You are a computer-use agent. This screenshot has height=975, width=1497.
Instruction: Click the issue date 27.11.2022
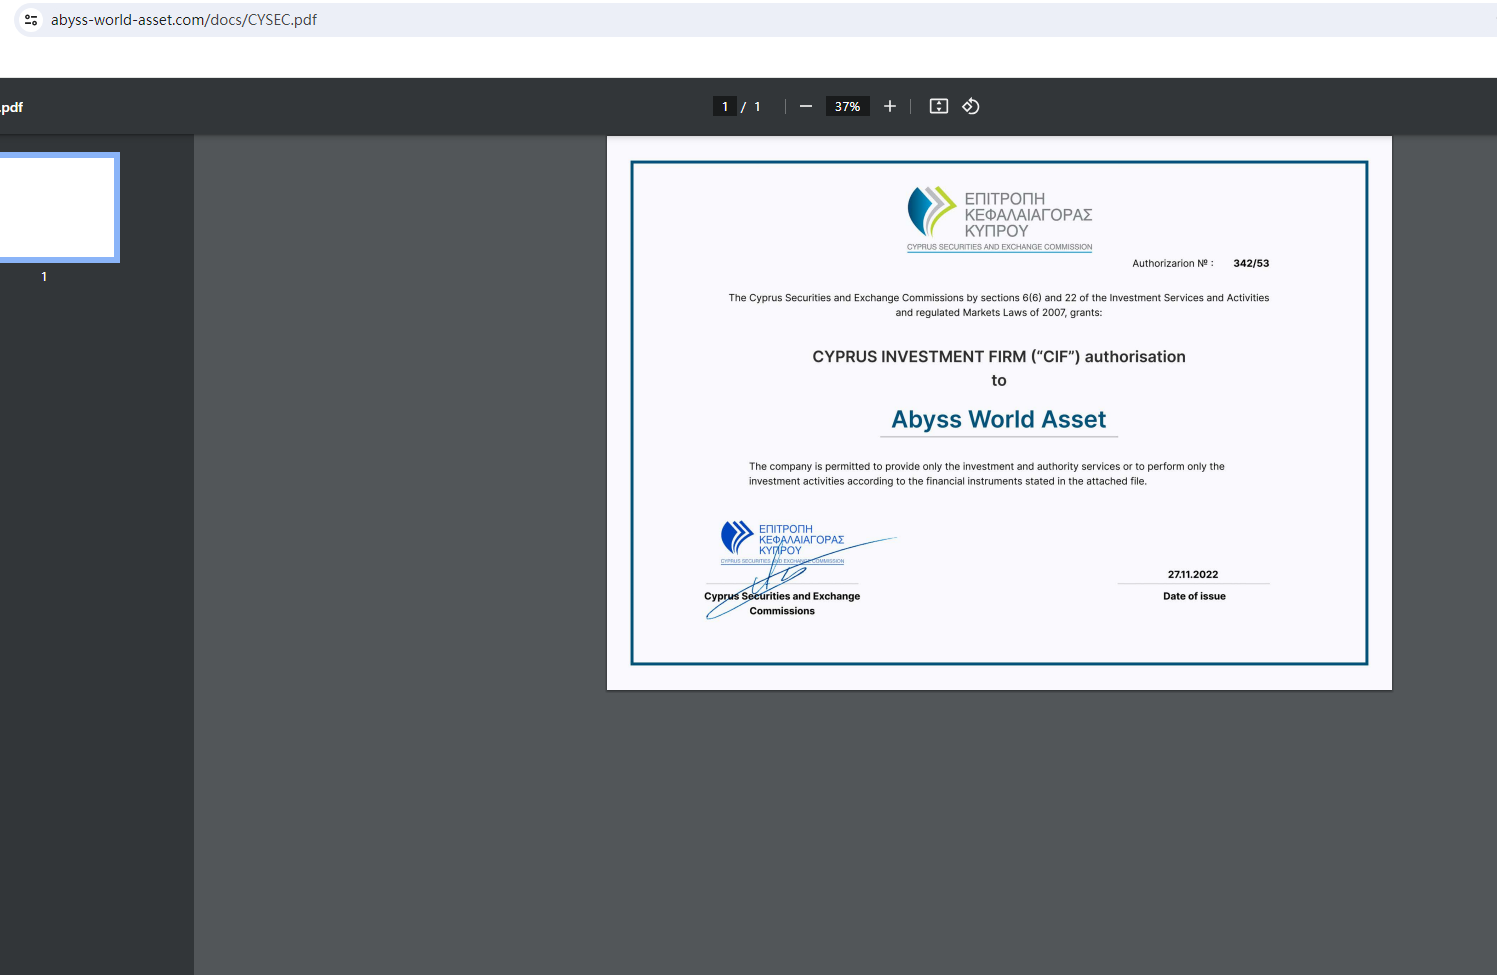(1192, 575)
